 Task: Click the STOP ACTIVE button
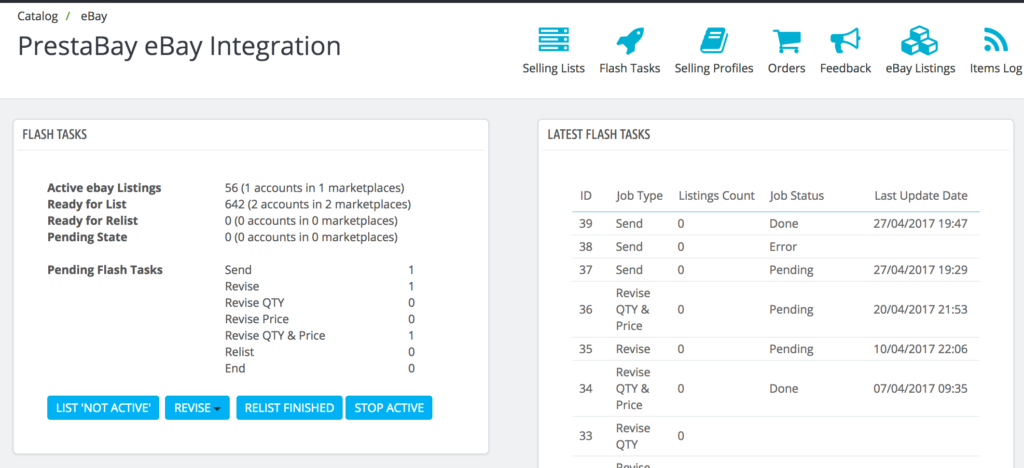click(389, 408)
